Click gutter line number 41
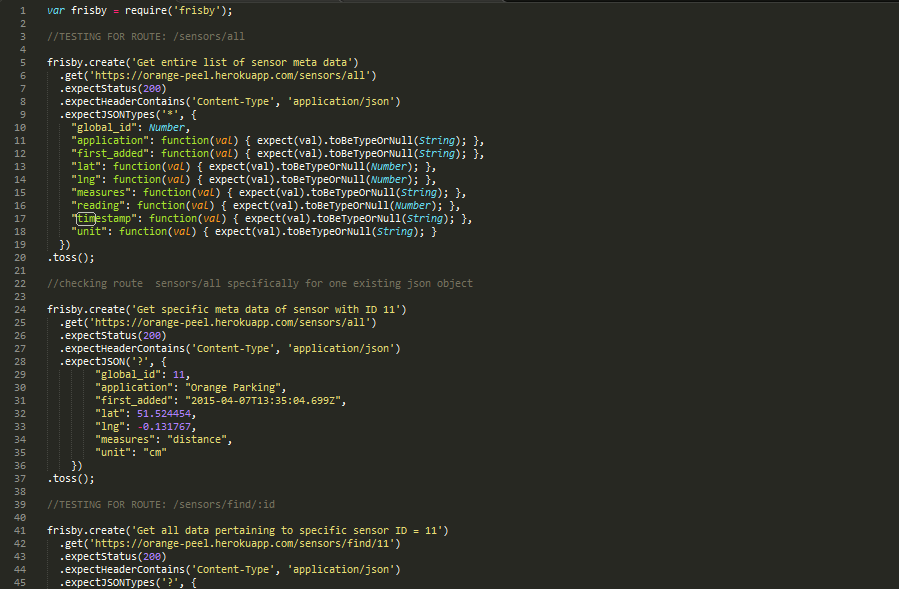This screenshot has width=899, height=589. pyautogui.click(x=20, y=531)
